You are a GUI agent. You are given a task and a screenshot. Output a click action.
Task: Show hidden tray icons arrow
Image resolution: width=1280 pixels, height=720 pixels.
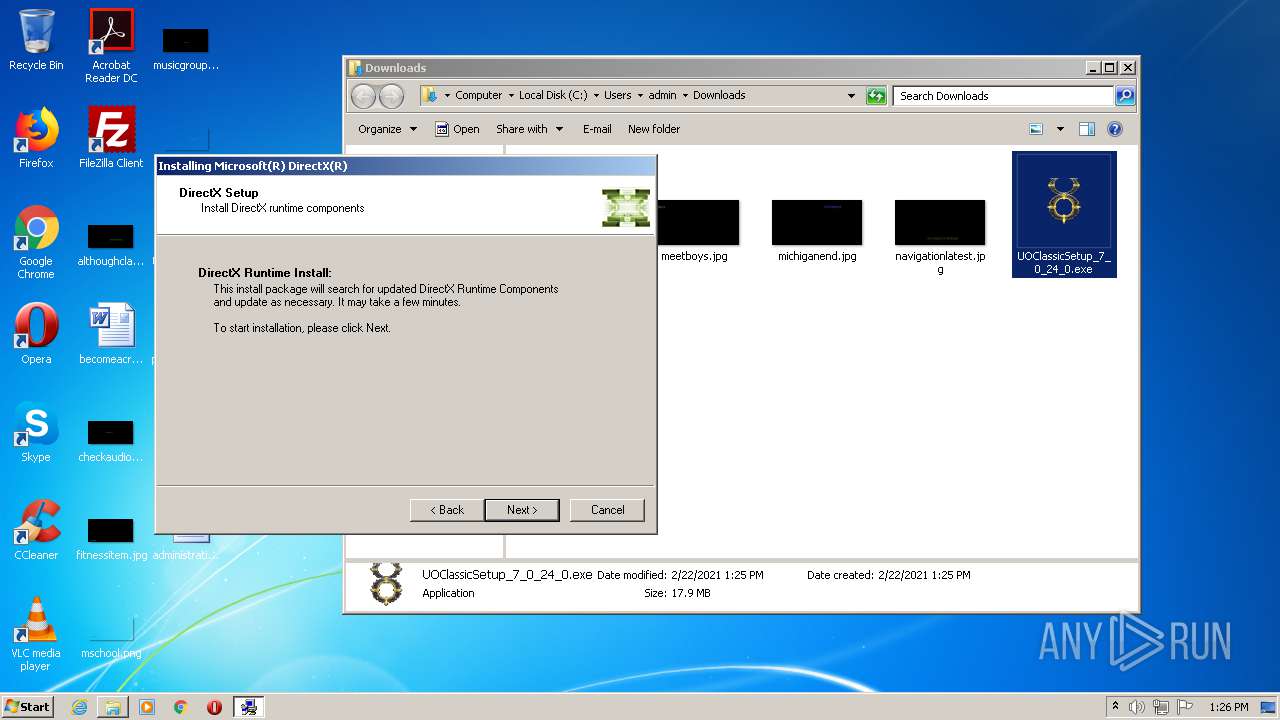1115,707
